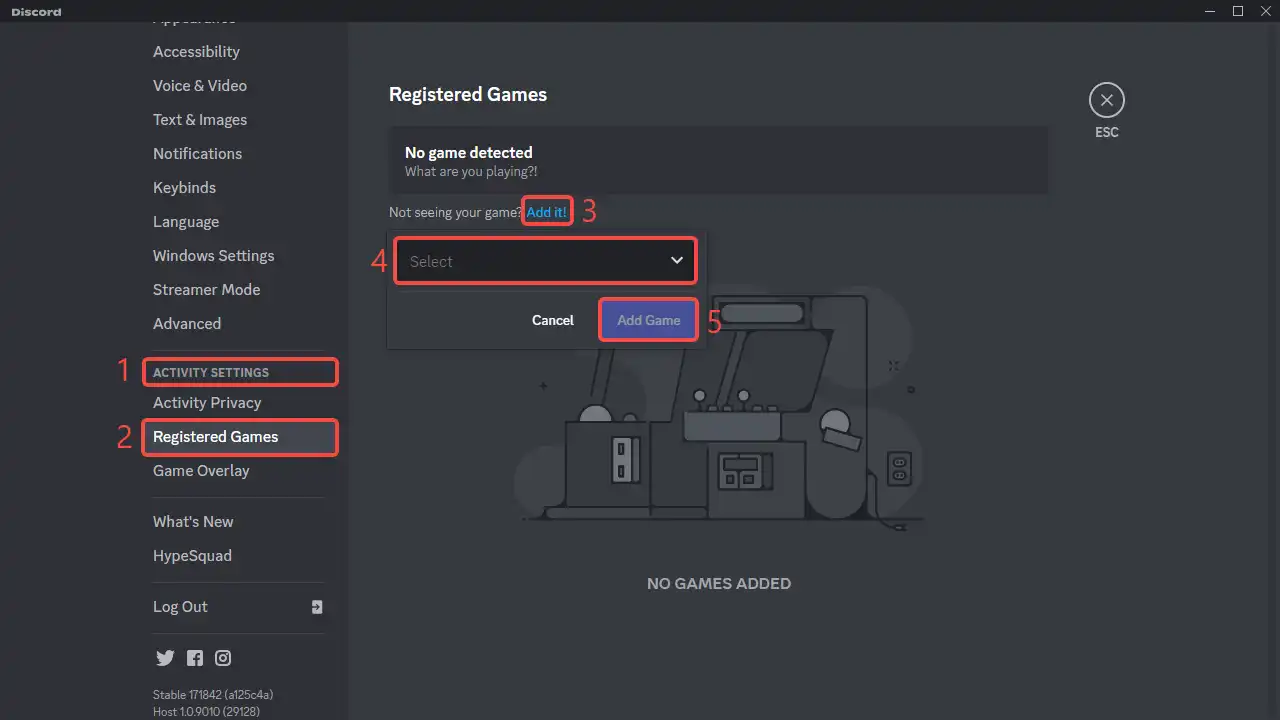
Task: Minimize the Discord window
Action: pos(1212,11)
